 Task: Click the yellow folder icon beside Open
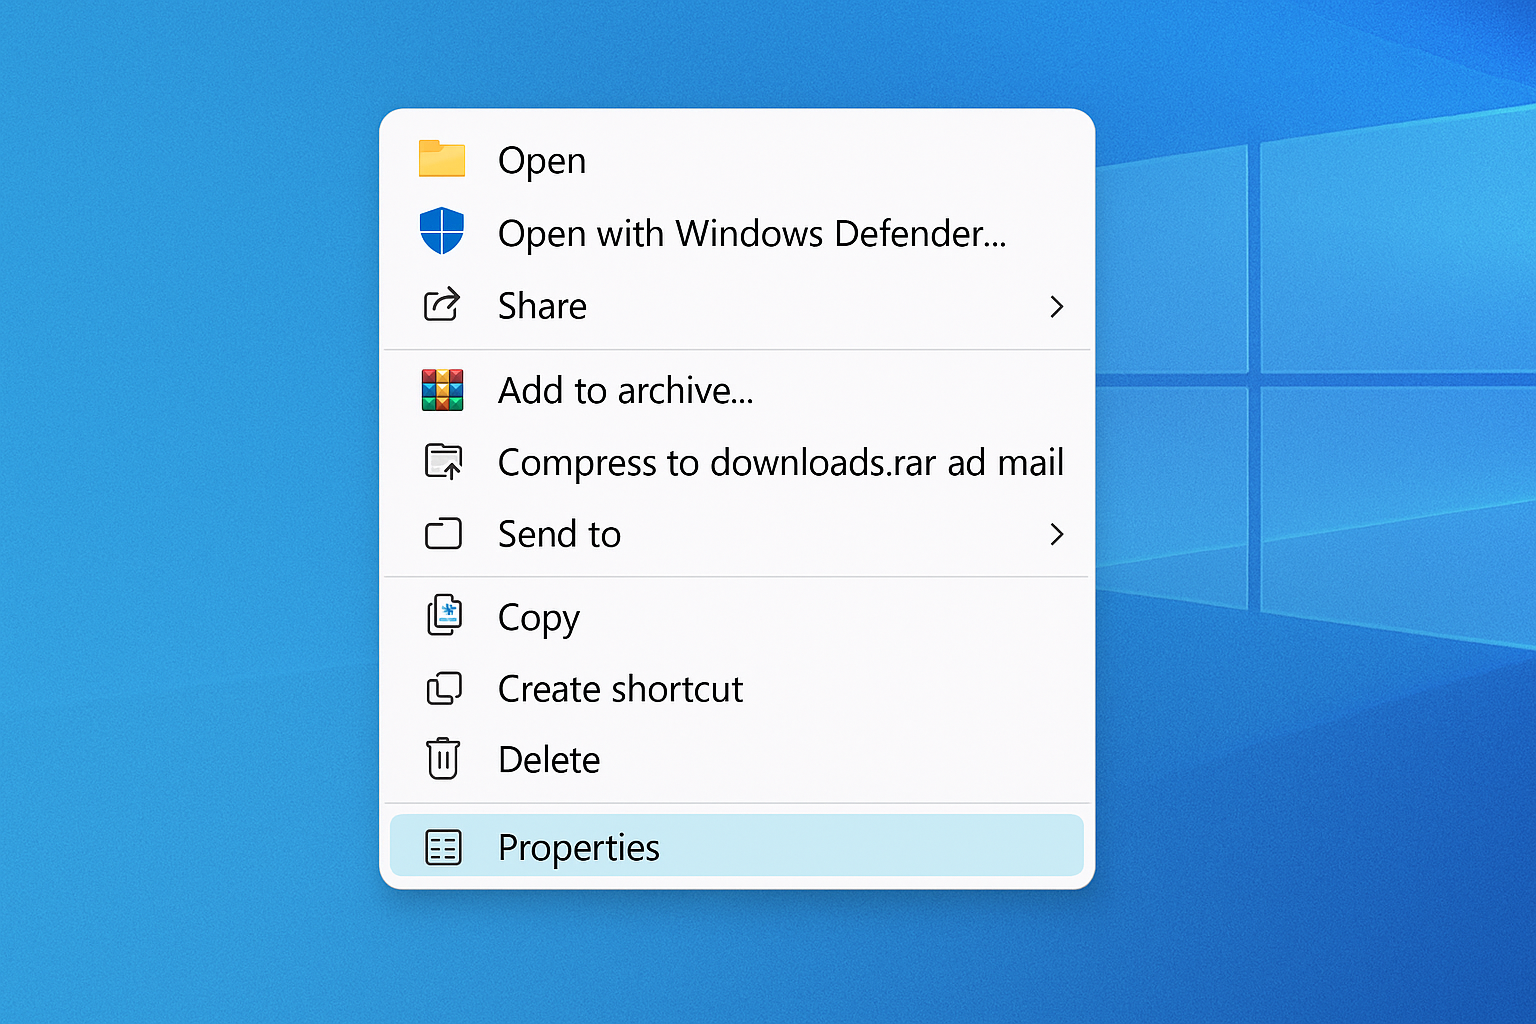pos(442,159)
